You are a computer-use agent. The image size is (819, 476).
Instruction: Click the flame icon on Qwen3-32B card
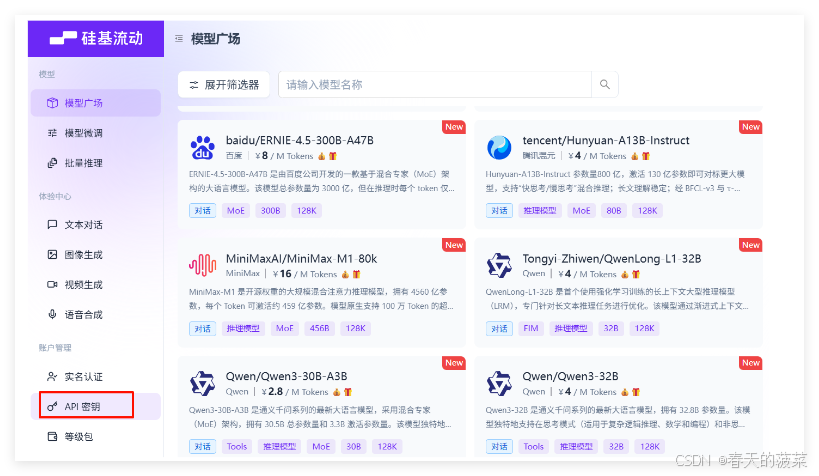(624, 392)
